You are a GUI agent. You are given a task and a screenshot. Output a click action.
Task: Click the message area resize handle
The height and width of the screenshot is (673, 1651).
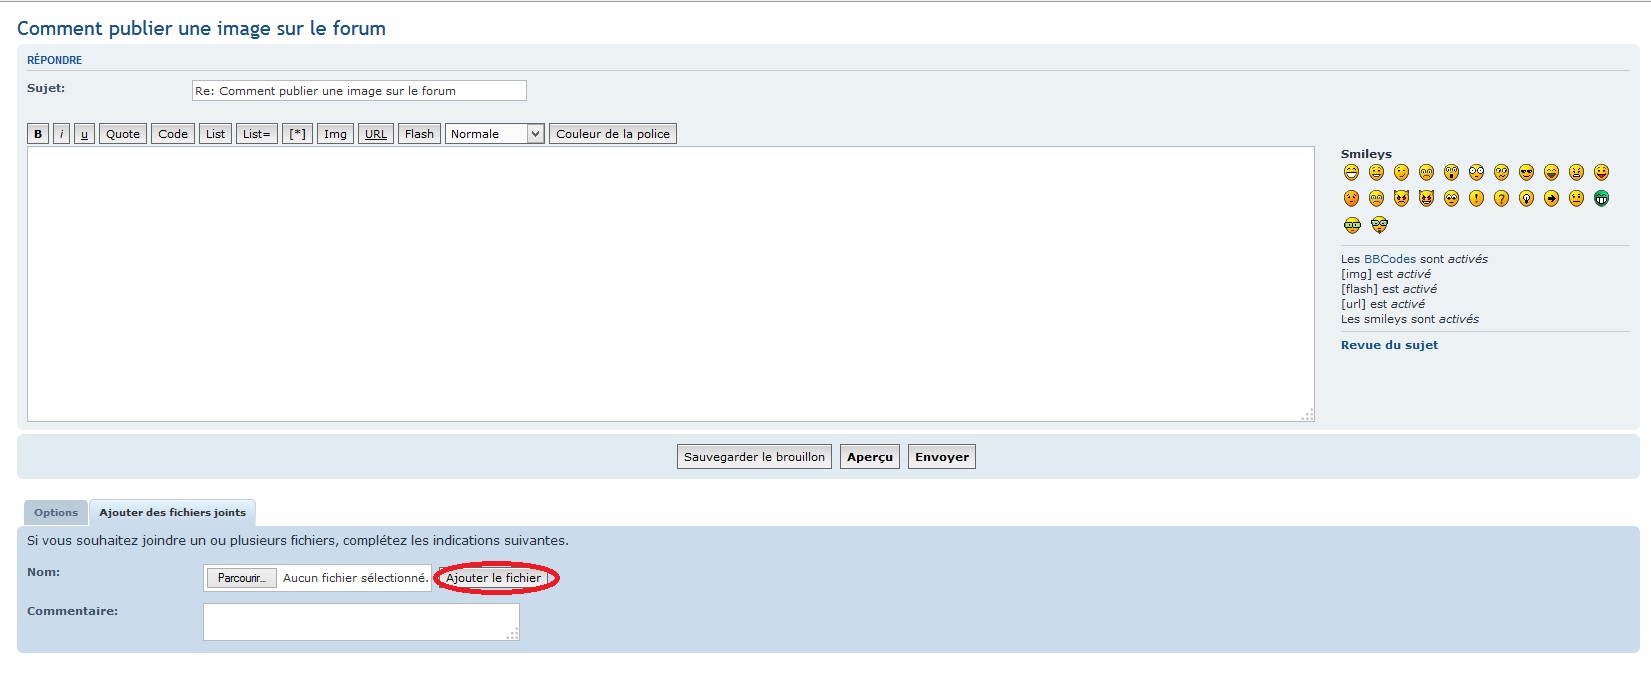[1307, 415]
